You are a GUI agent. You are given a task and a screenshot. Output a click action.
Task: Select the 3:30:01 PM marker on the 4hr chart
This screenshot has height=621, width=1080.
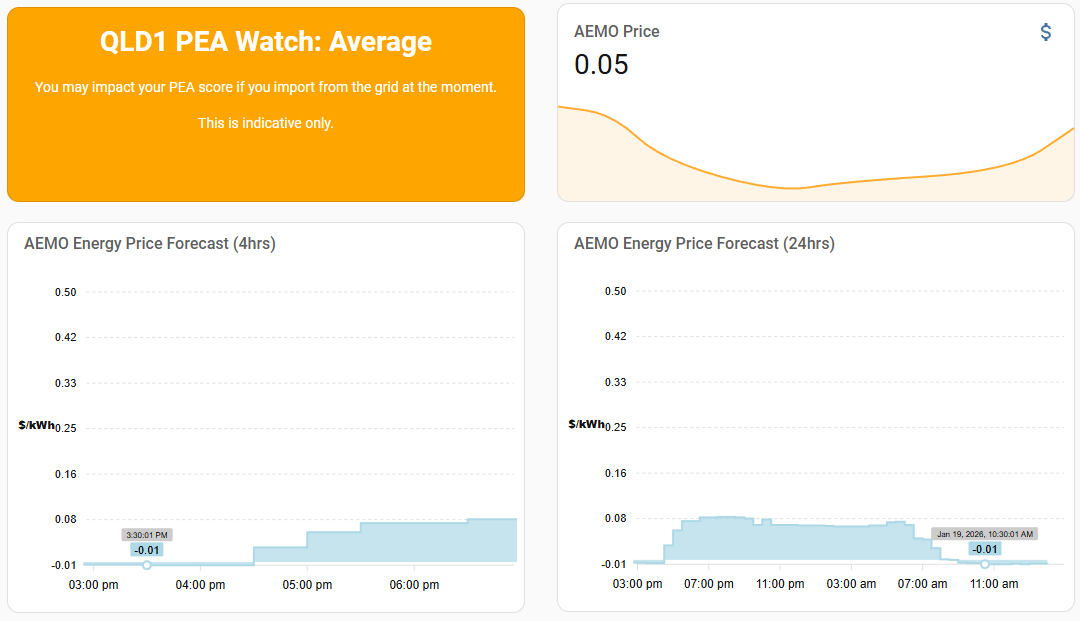(x=145, y=564)
